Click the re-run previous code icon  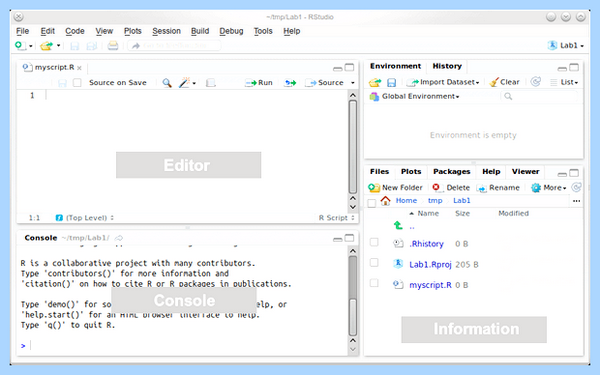290,83
